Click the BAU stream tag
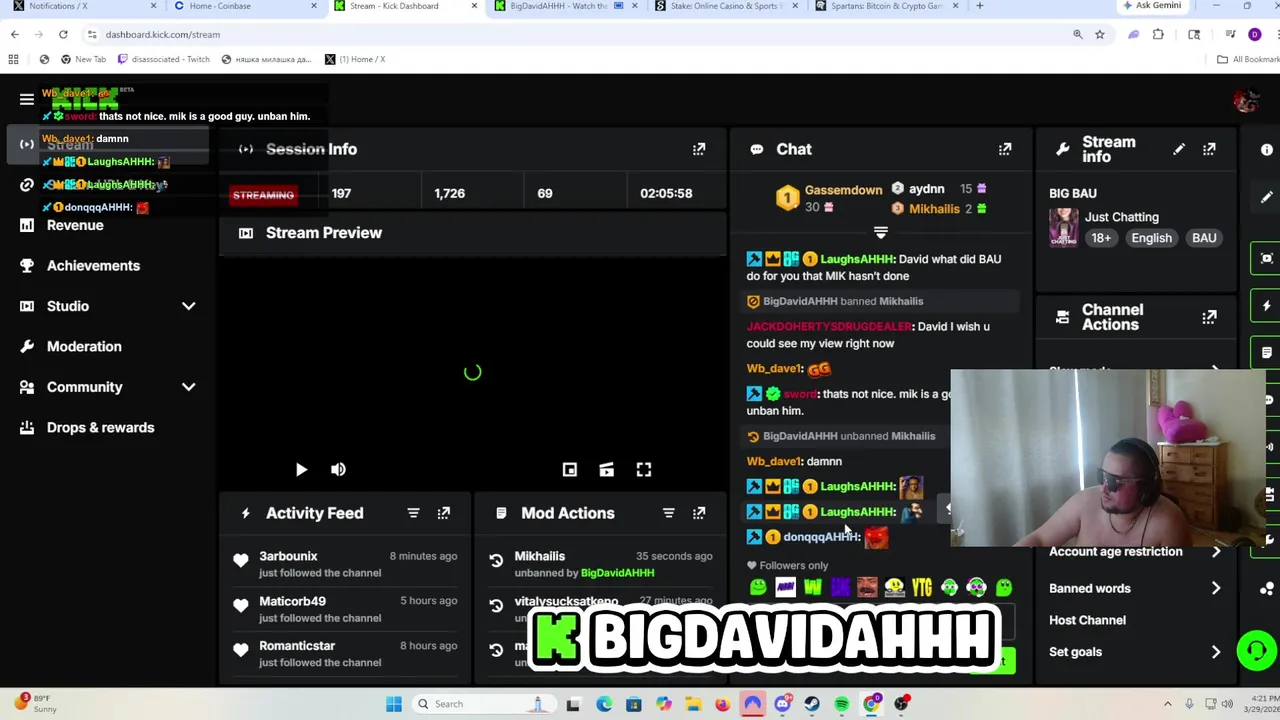 (x=1204, y=238)
